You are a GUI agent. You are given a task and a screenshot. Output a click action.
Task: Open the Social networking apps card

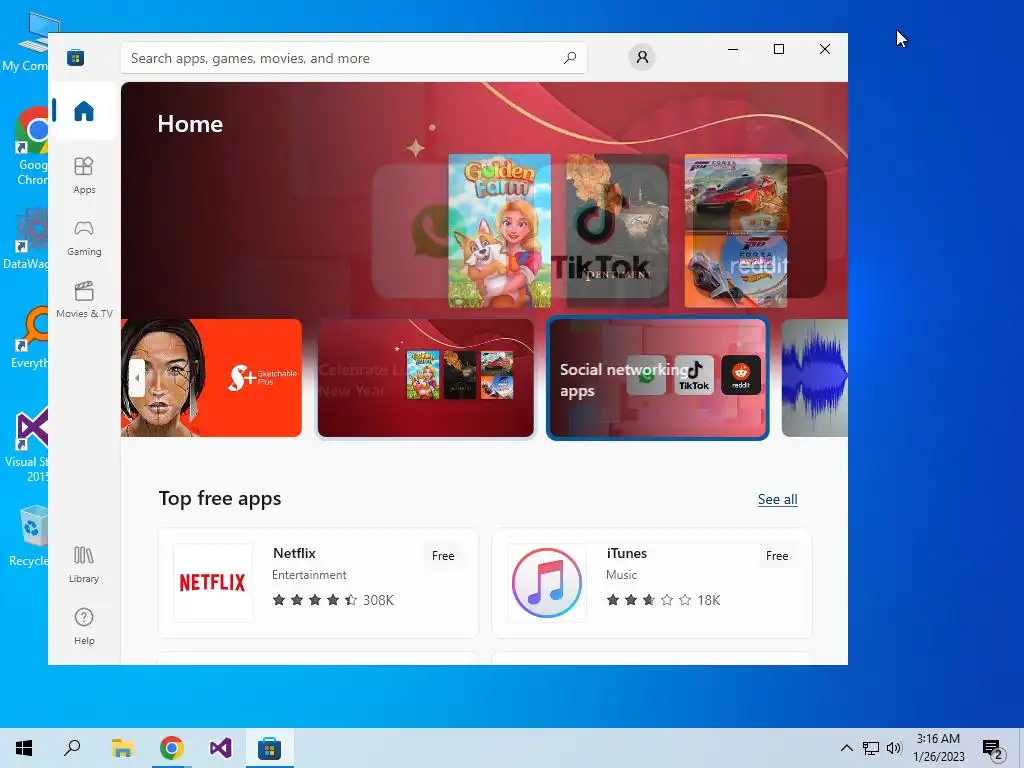[658, 378]
